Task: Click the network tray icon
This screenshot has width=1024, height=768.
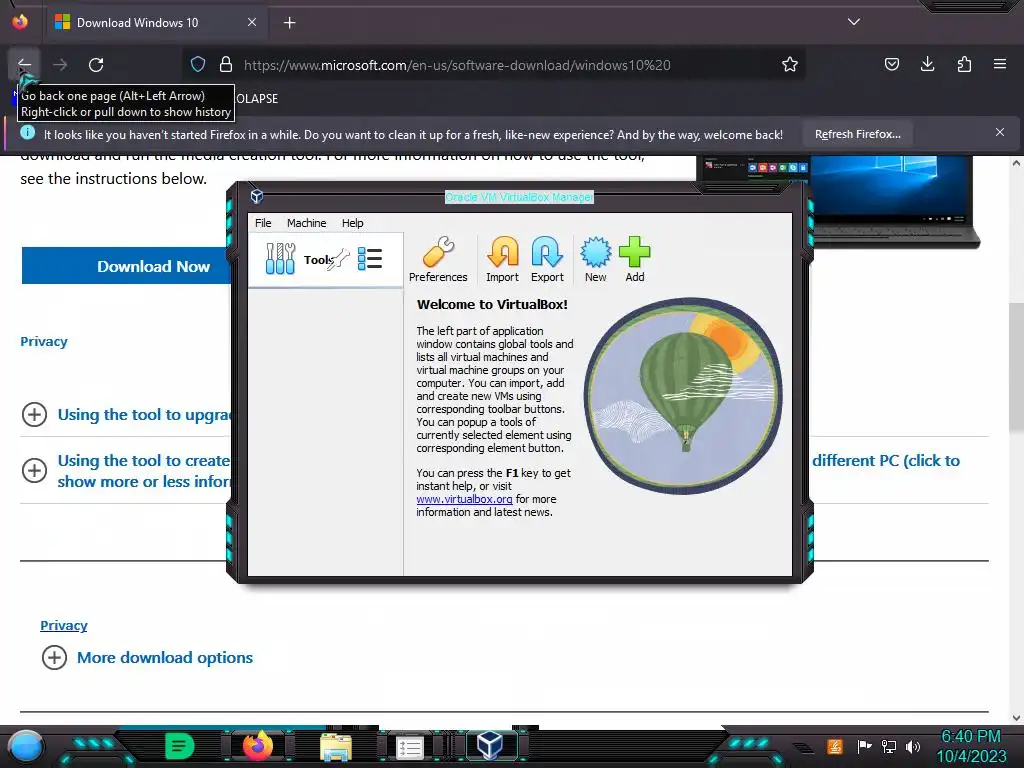Action: pos(888,746)
